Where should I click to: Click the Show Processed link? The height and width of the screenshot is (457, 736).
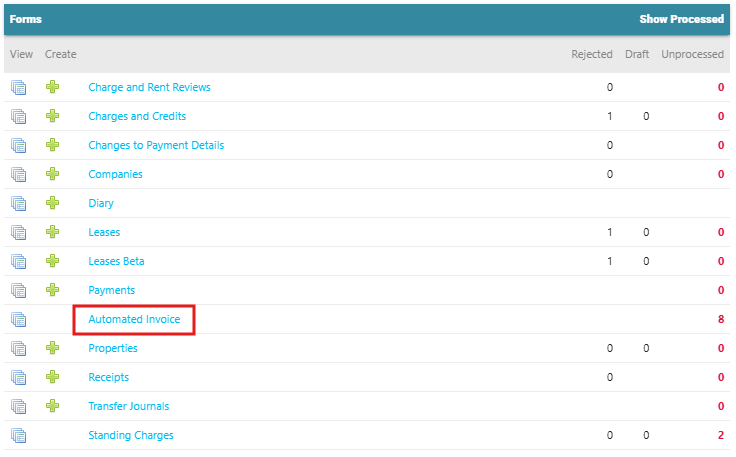(682, 19)
